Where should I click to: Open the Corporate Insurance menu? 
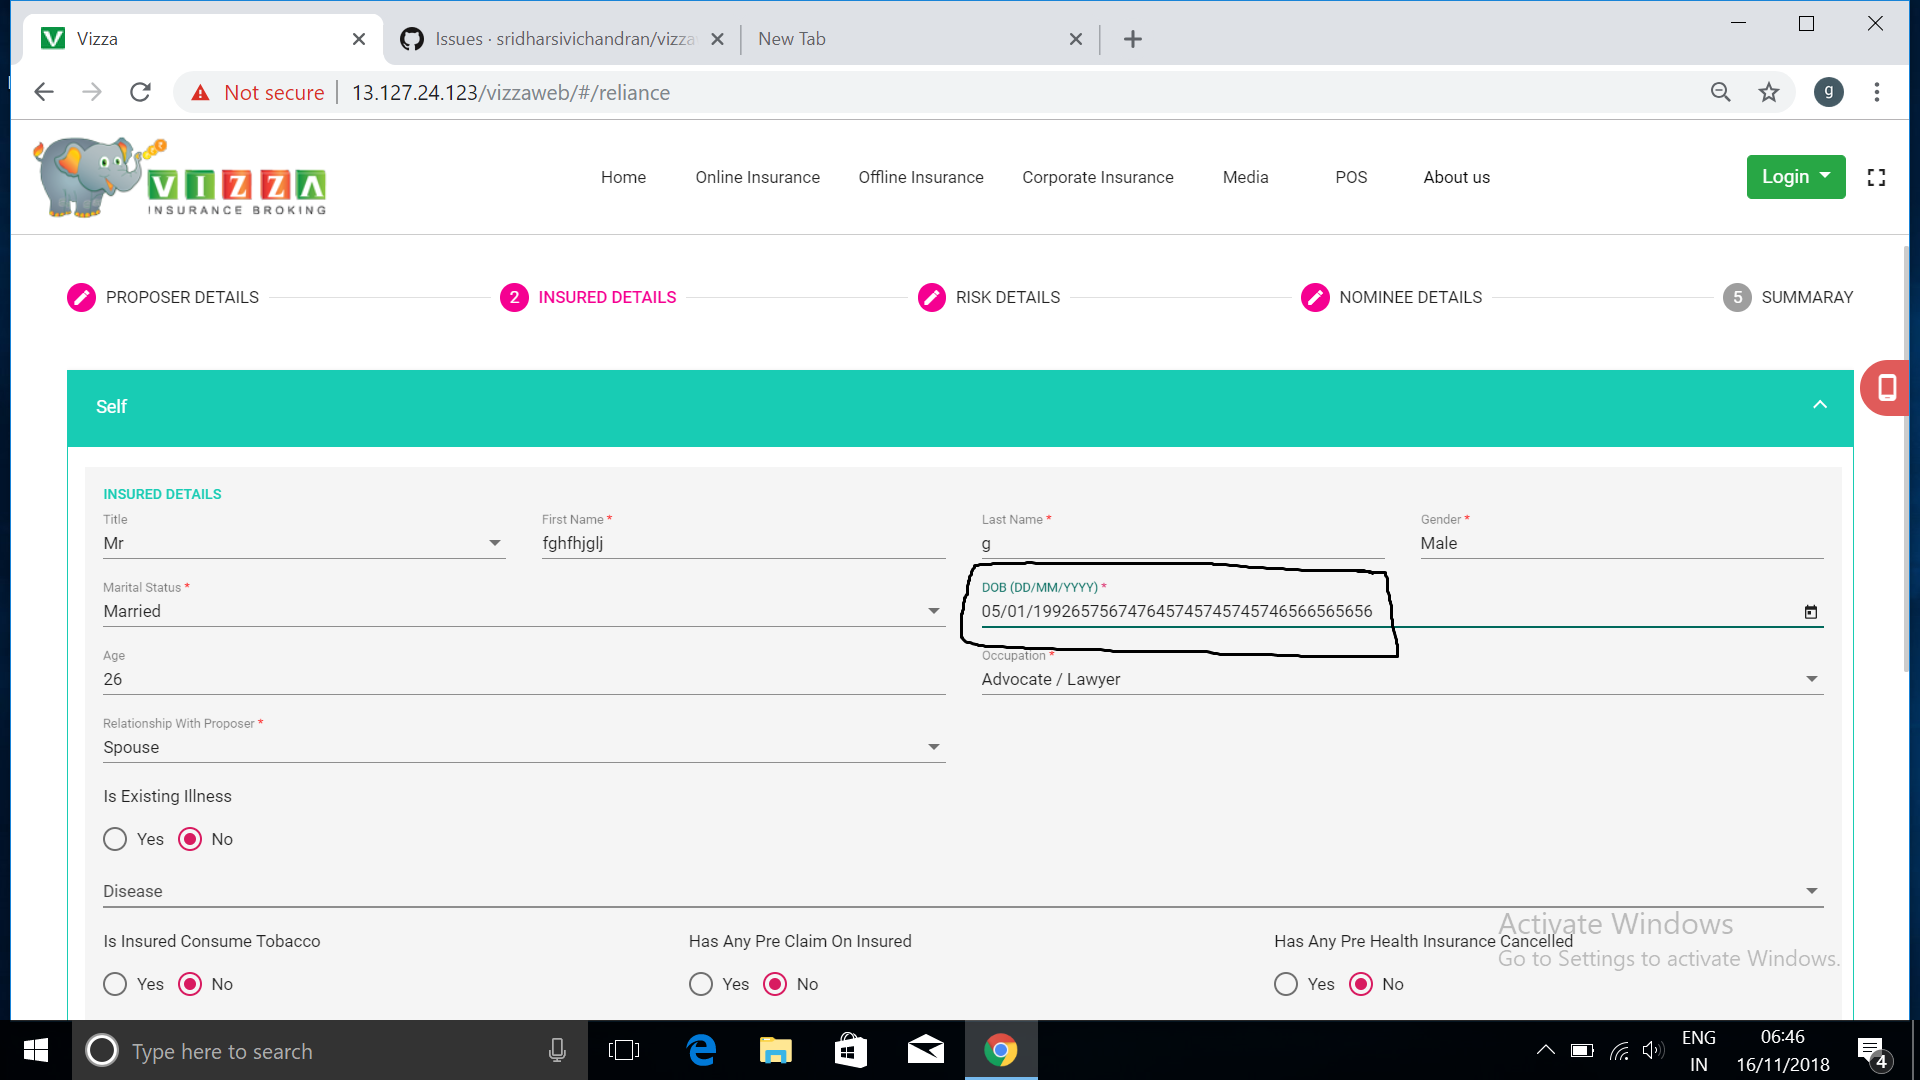click(1097, 177)
